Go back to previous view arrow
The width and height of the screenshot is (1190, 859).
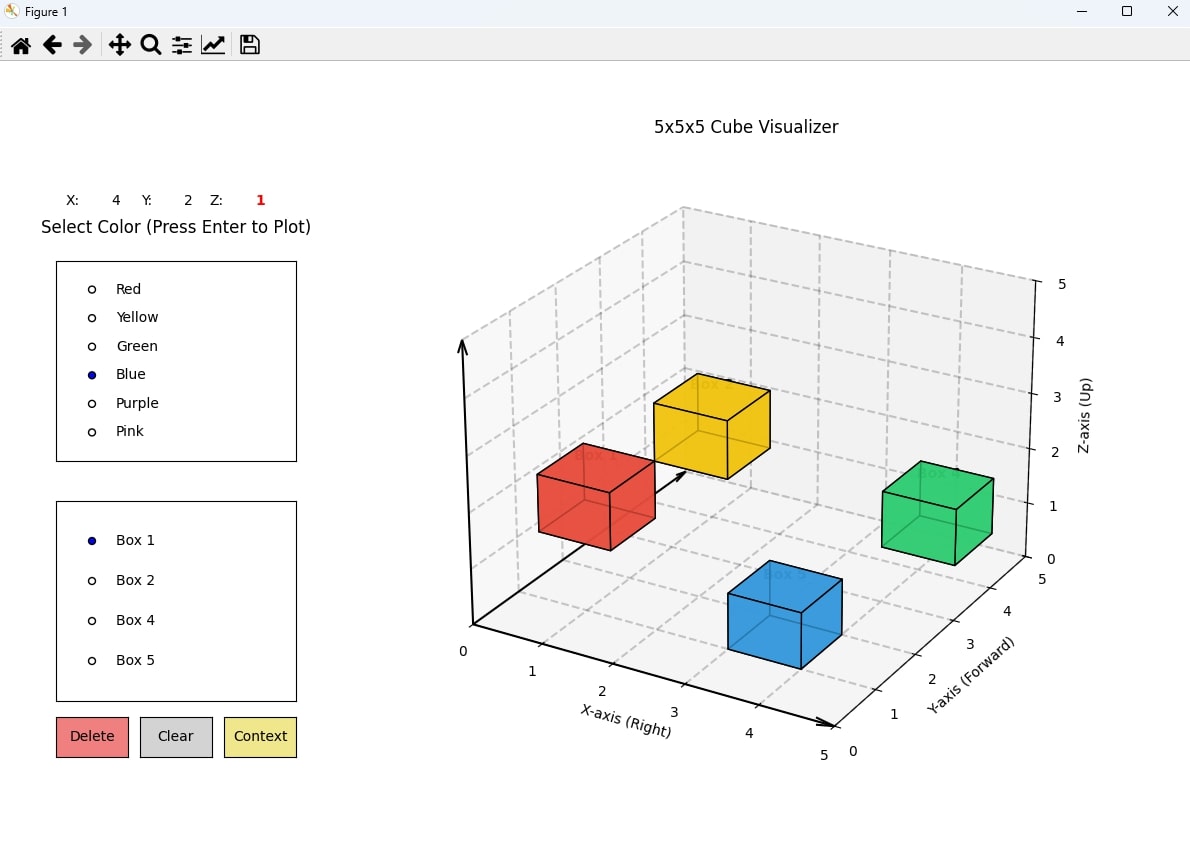[x=52, y=46]
